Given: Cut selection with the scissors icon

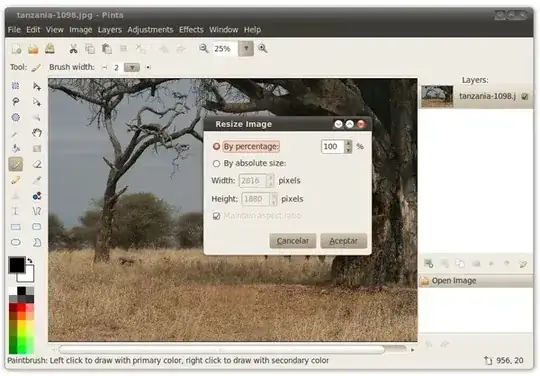Looking at the screenshot, I should (73, 49).
